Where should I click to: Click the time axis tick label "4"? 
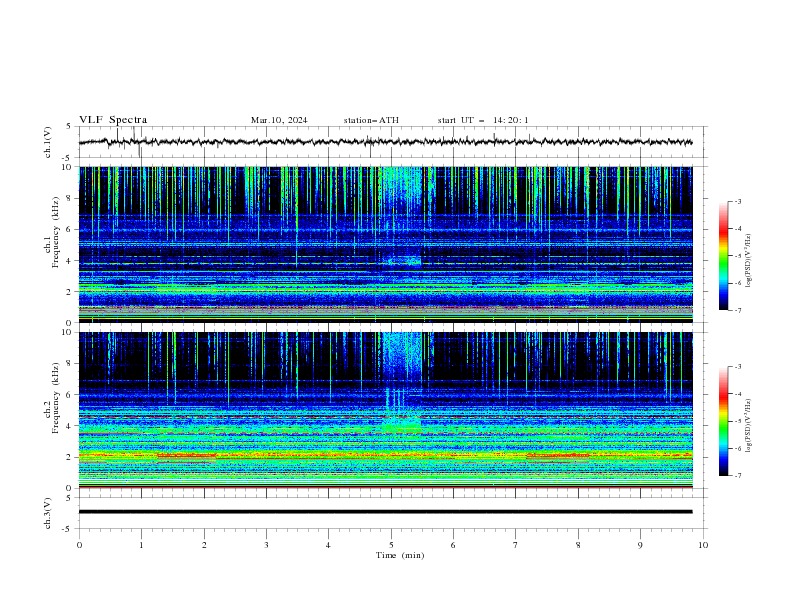pyautogui.click(x=328, y=545)
